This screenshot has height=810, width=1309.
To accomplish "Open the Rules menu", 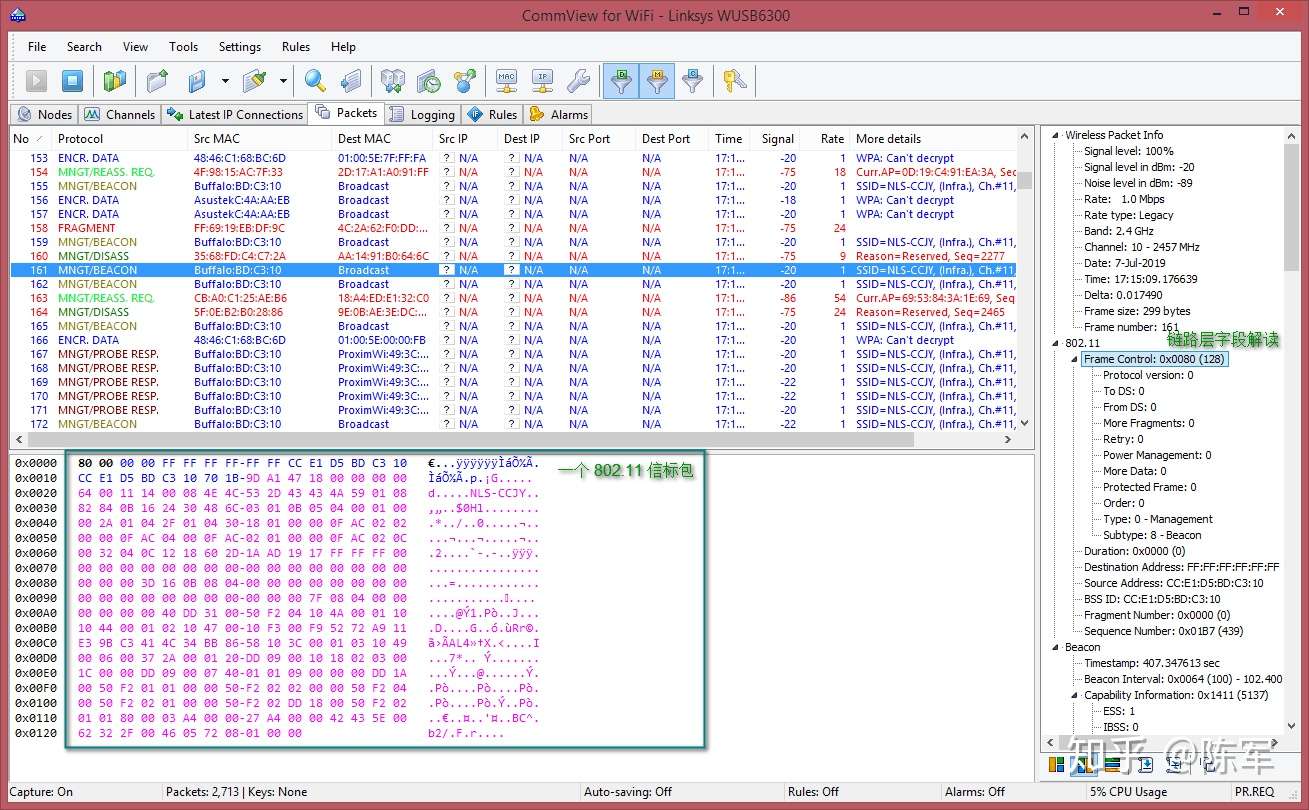I will [x=296, y=47].
